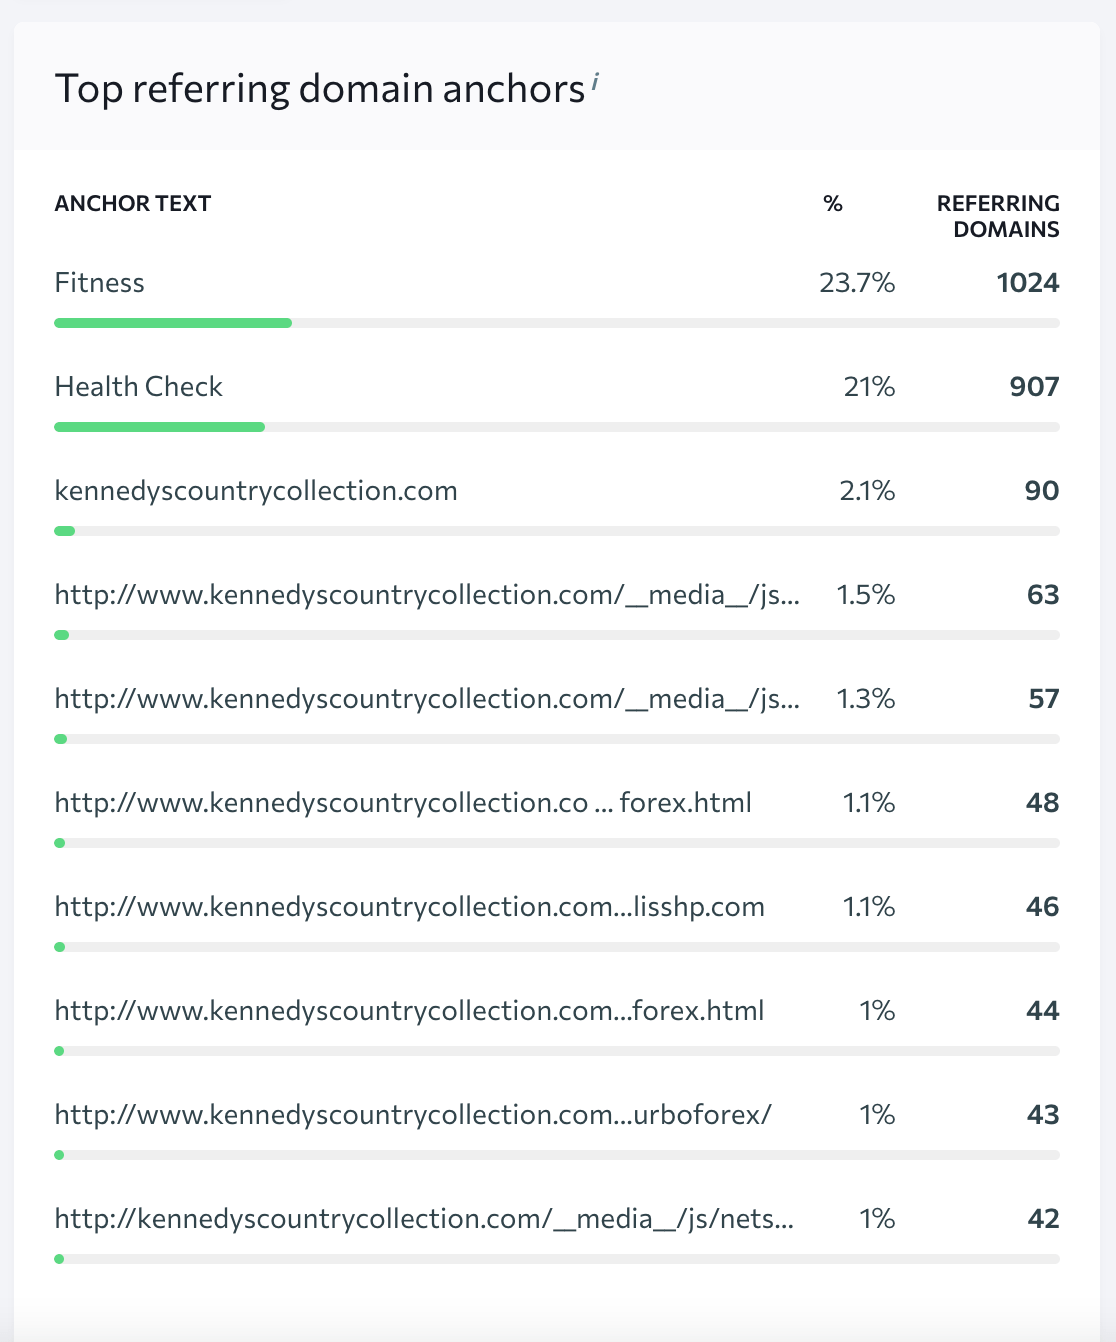
Task: Click the Fitness anchor text
Action: point(99,283)
